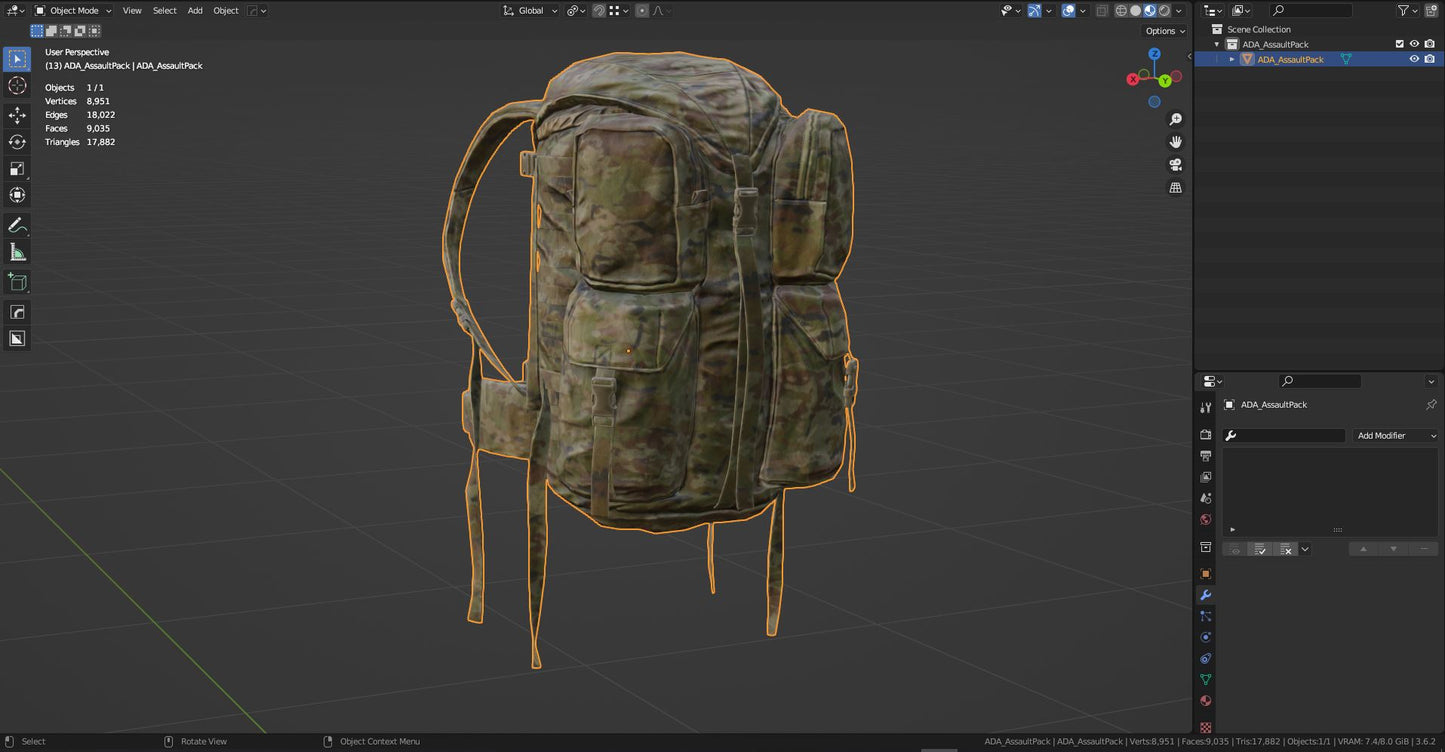1445x752 pixels.
Task: Select the Scale tool
Action: [17, 168]
